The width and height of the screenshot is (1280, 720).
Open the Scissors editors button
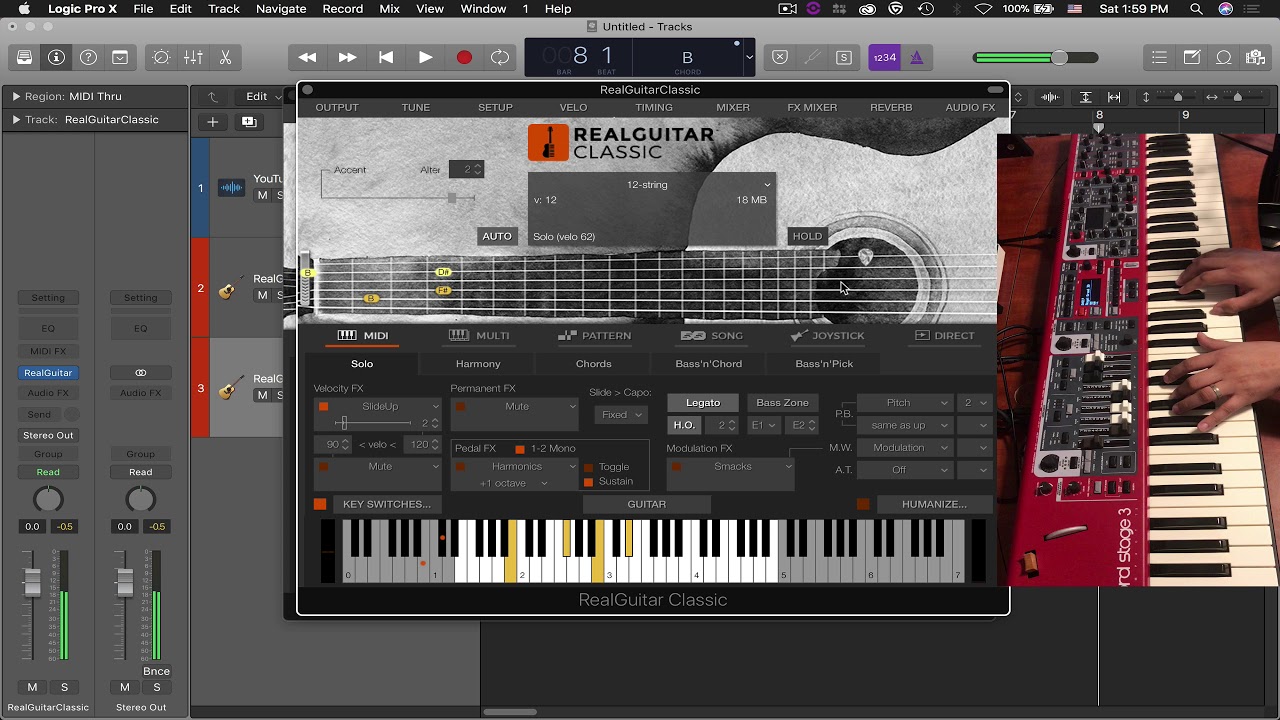pyautogui.click(x=225, y=58)
